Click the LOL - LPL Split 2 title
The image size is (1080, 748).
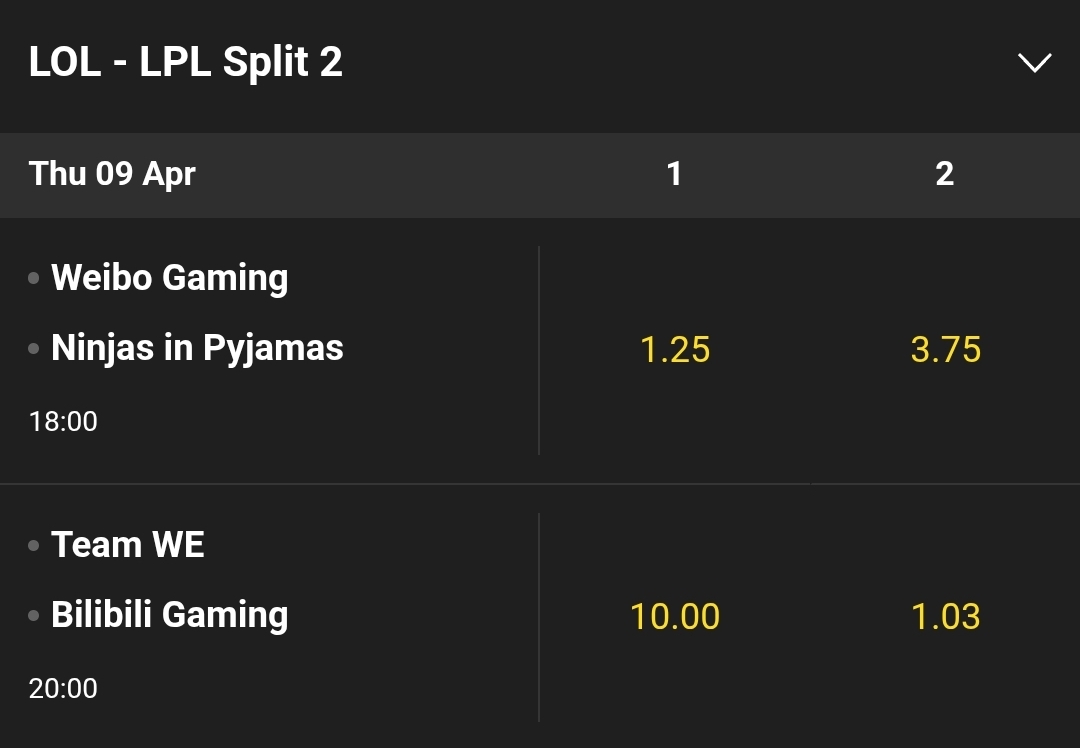(x=186, y=63)
